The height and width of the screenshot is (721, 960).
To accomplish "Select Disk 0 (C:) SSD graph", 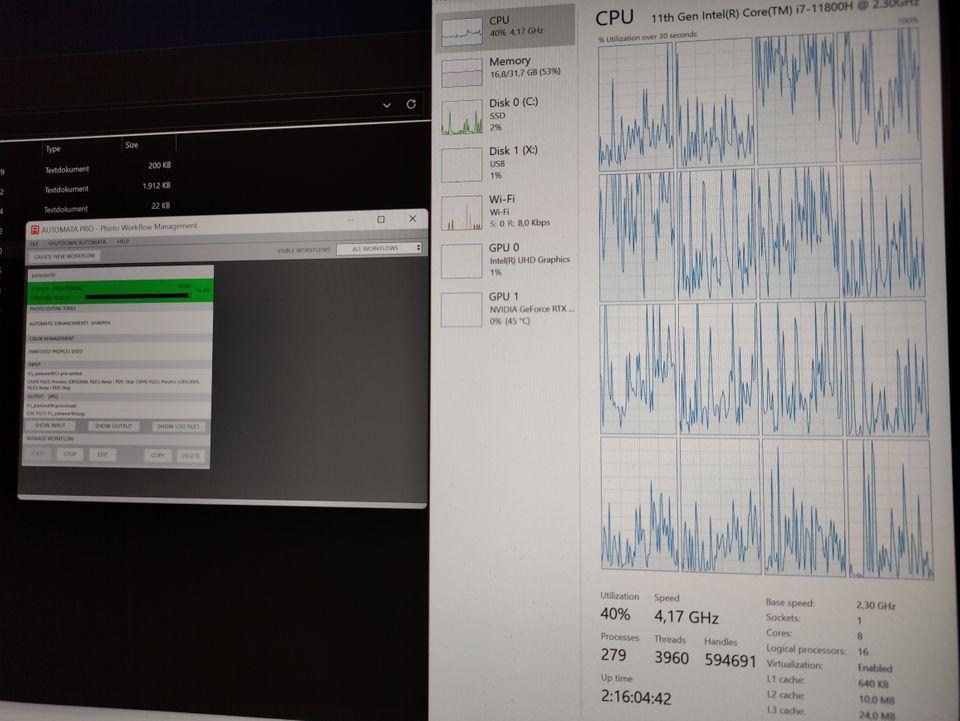I will click(x=461, y=116).
